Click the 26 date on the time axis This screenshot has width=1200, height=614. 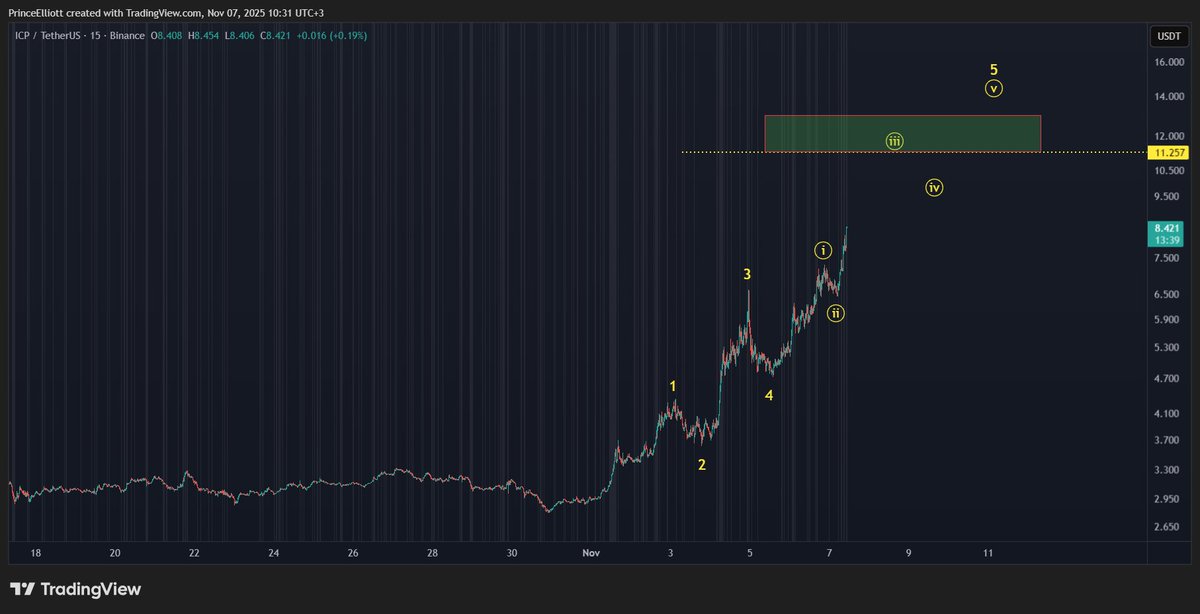pos(353,552)
